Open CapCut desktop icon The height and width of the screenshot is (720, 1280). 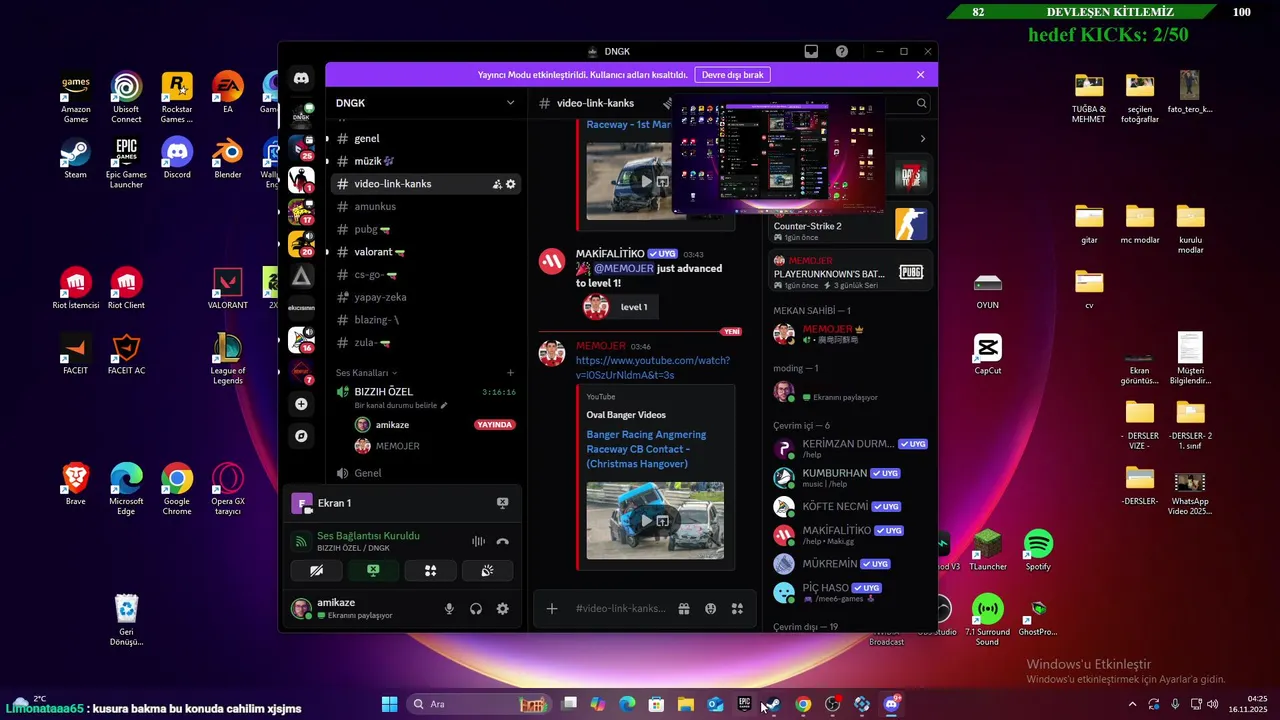987,354
